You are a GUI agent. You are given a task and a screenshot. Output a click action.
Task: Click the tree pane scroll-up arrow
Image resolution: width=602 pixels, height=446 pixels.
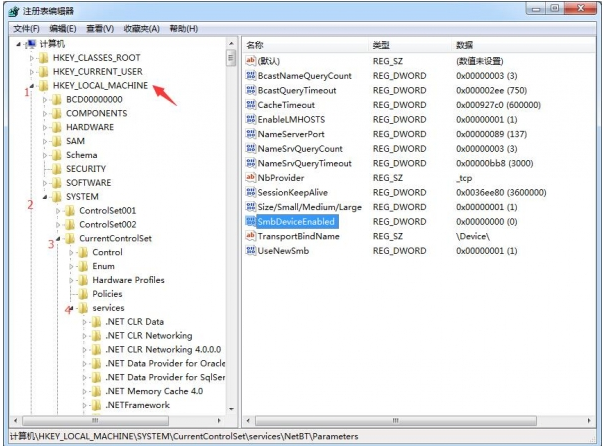tap(231, 43)
